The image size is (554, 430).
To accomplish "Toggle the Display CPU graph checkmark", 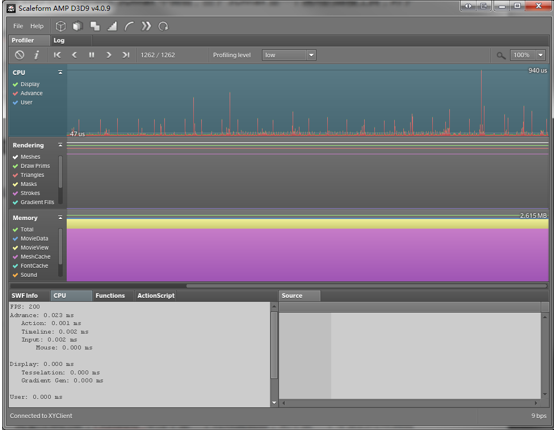I will pos(15,84).
